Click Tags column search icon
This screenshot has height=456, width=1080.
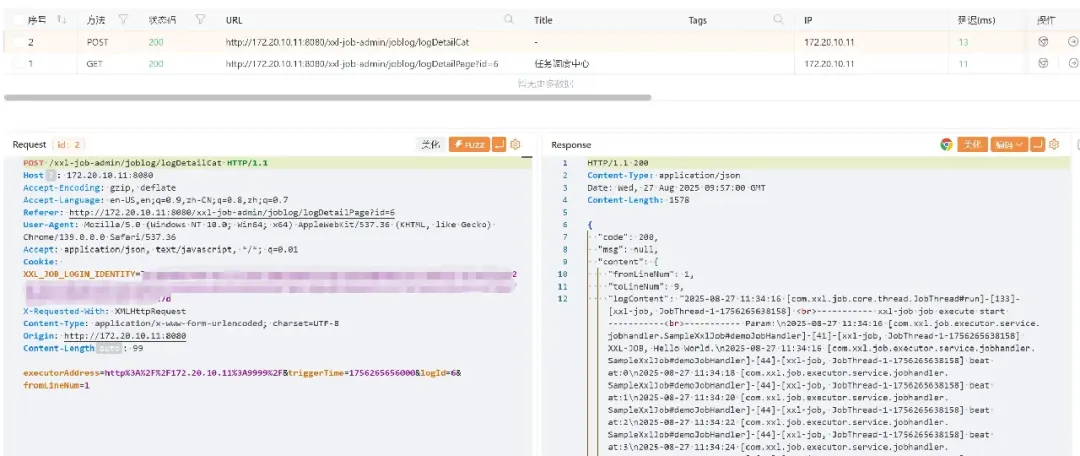tap(779, 20)
